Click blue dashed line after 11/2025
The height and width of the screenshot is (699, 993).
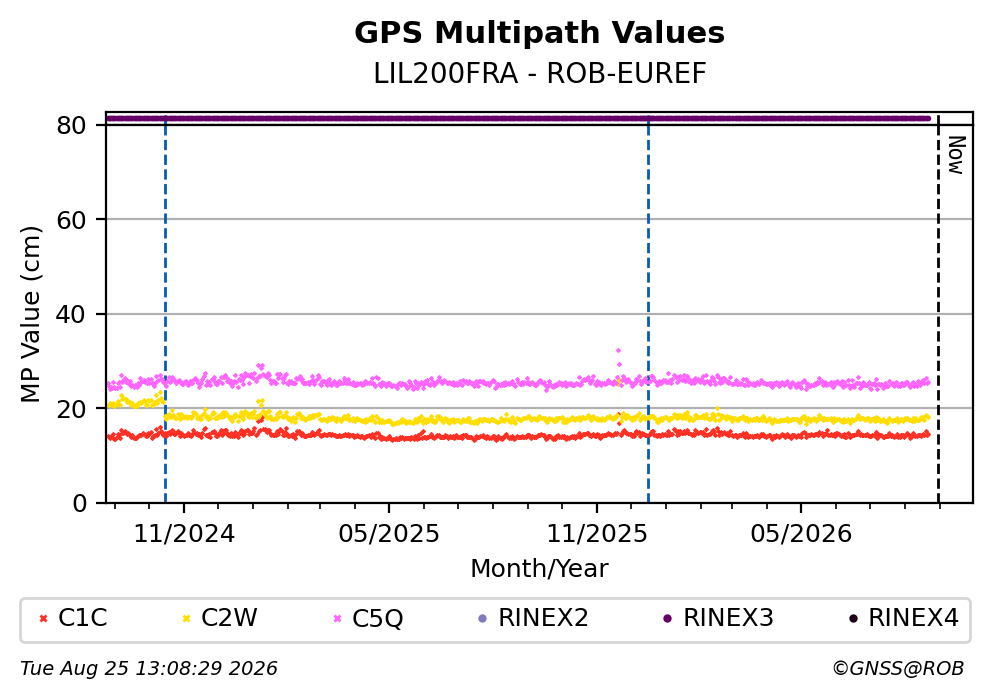[x=648, y=310]
